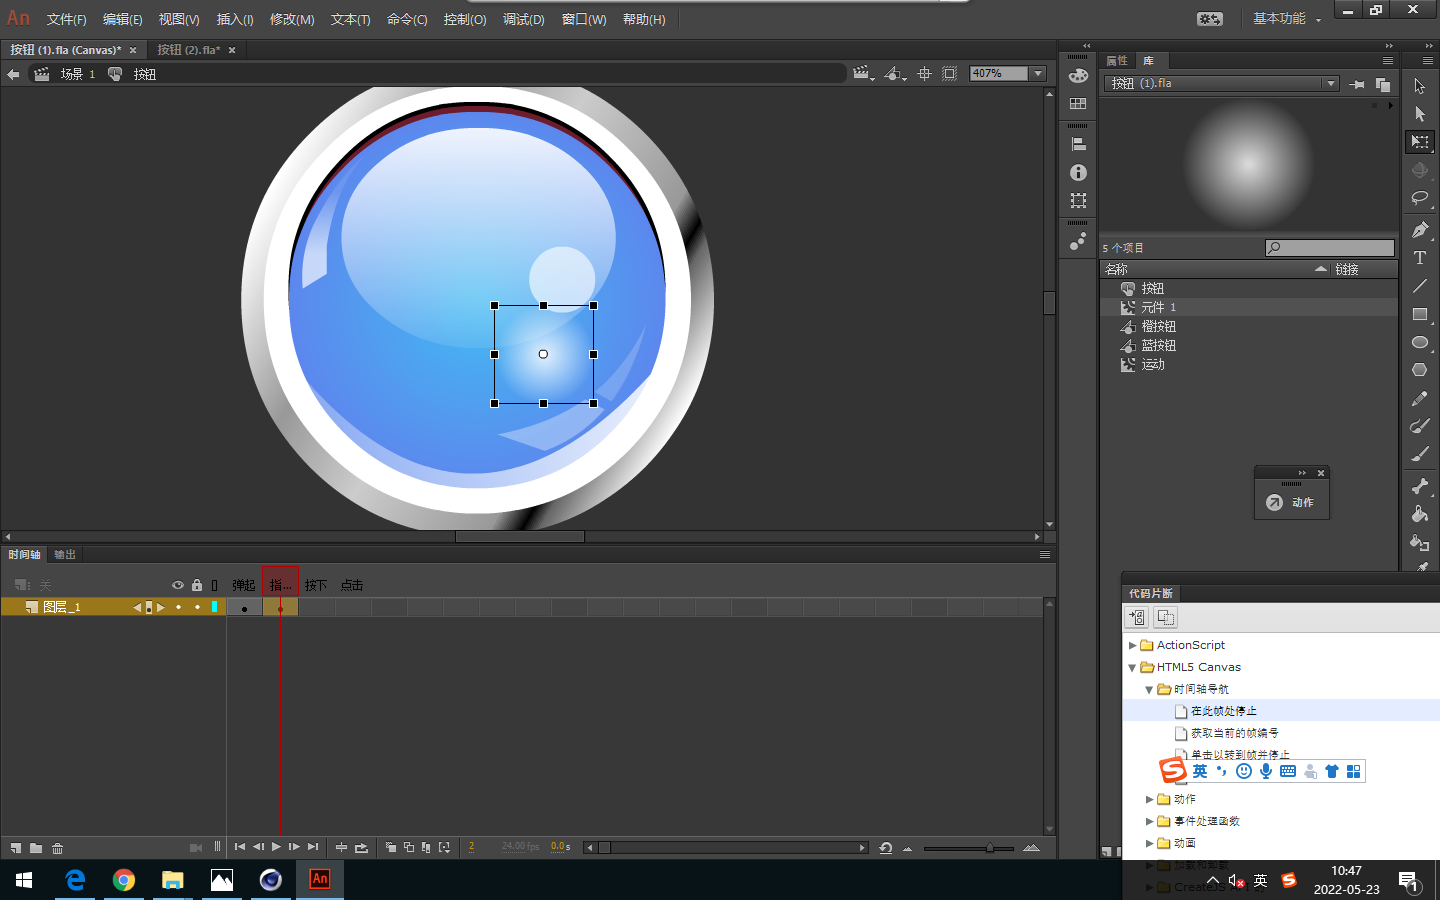The image size is (1440, 900).
Task: Select the Pen tool in the toolbar
Action: coord(1419,230)
